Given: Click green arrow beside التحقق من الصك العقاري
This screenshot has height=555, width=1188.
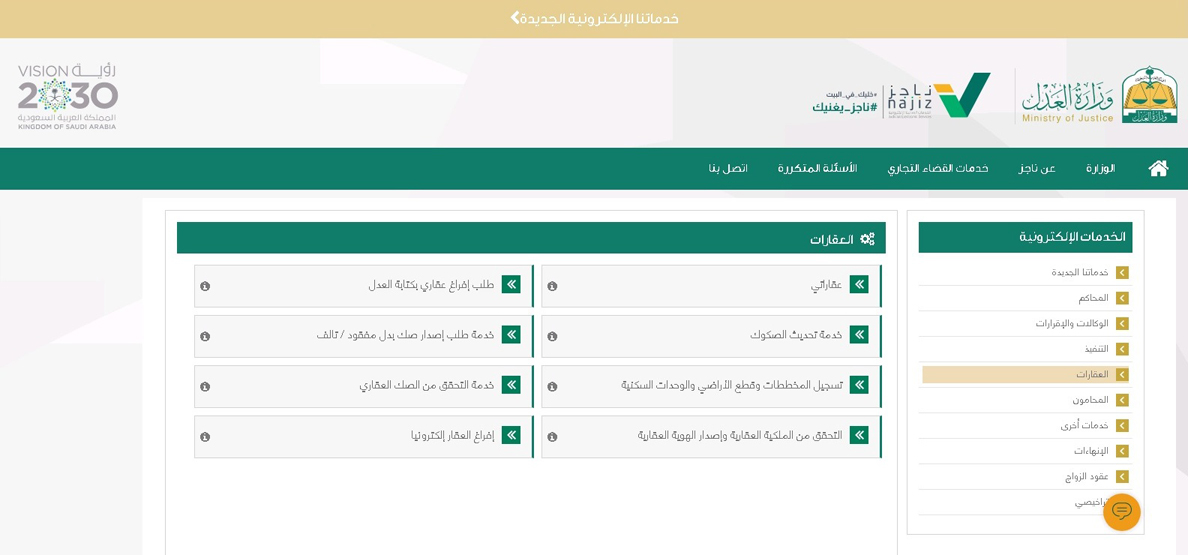Looking at the screenshot, I should [x=511, y=385].
